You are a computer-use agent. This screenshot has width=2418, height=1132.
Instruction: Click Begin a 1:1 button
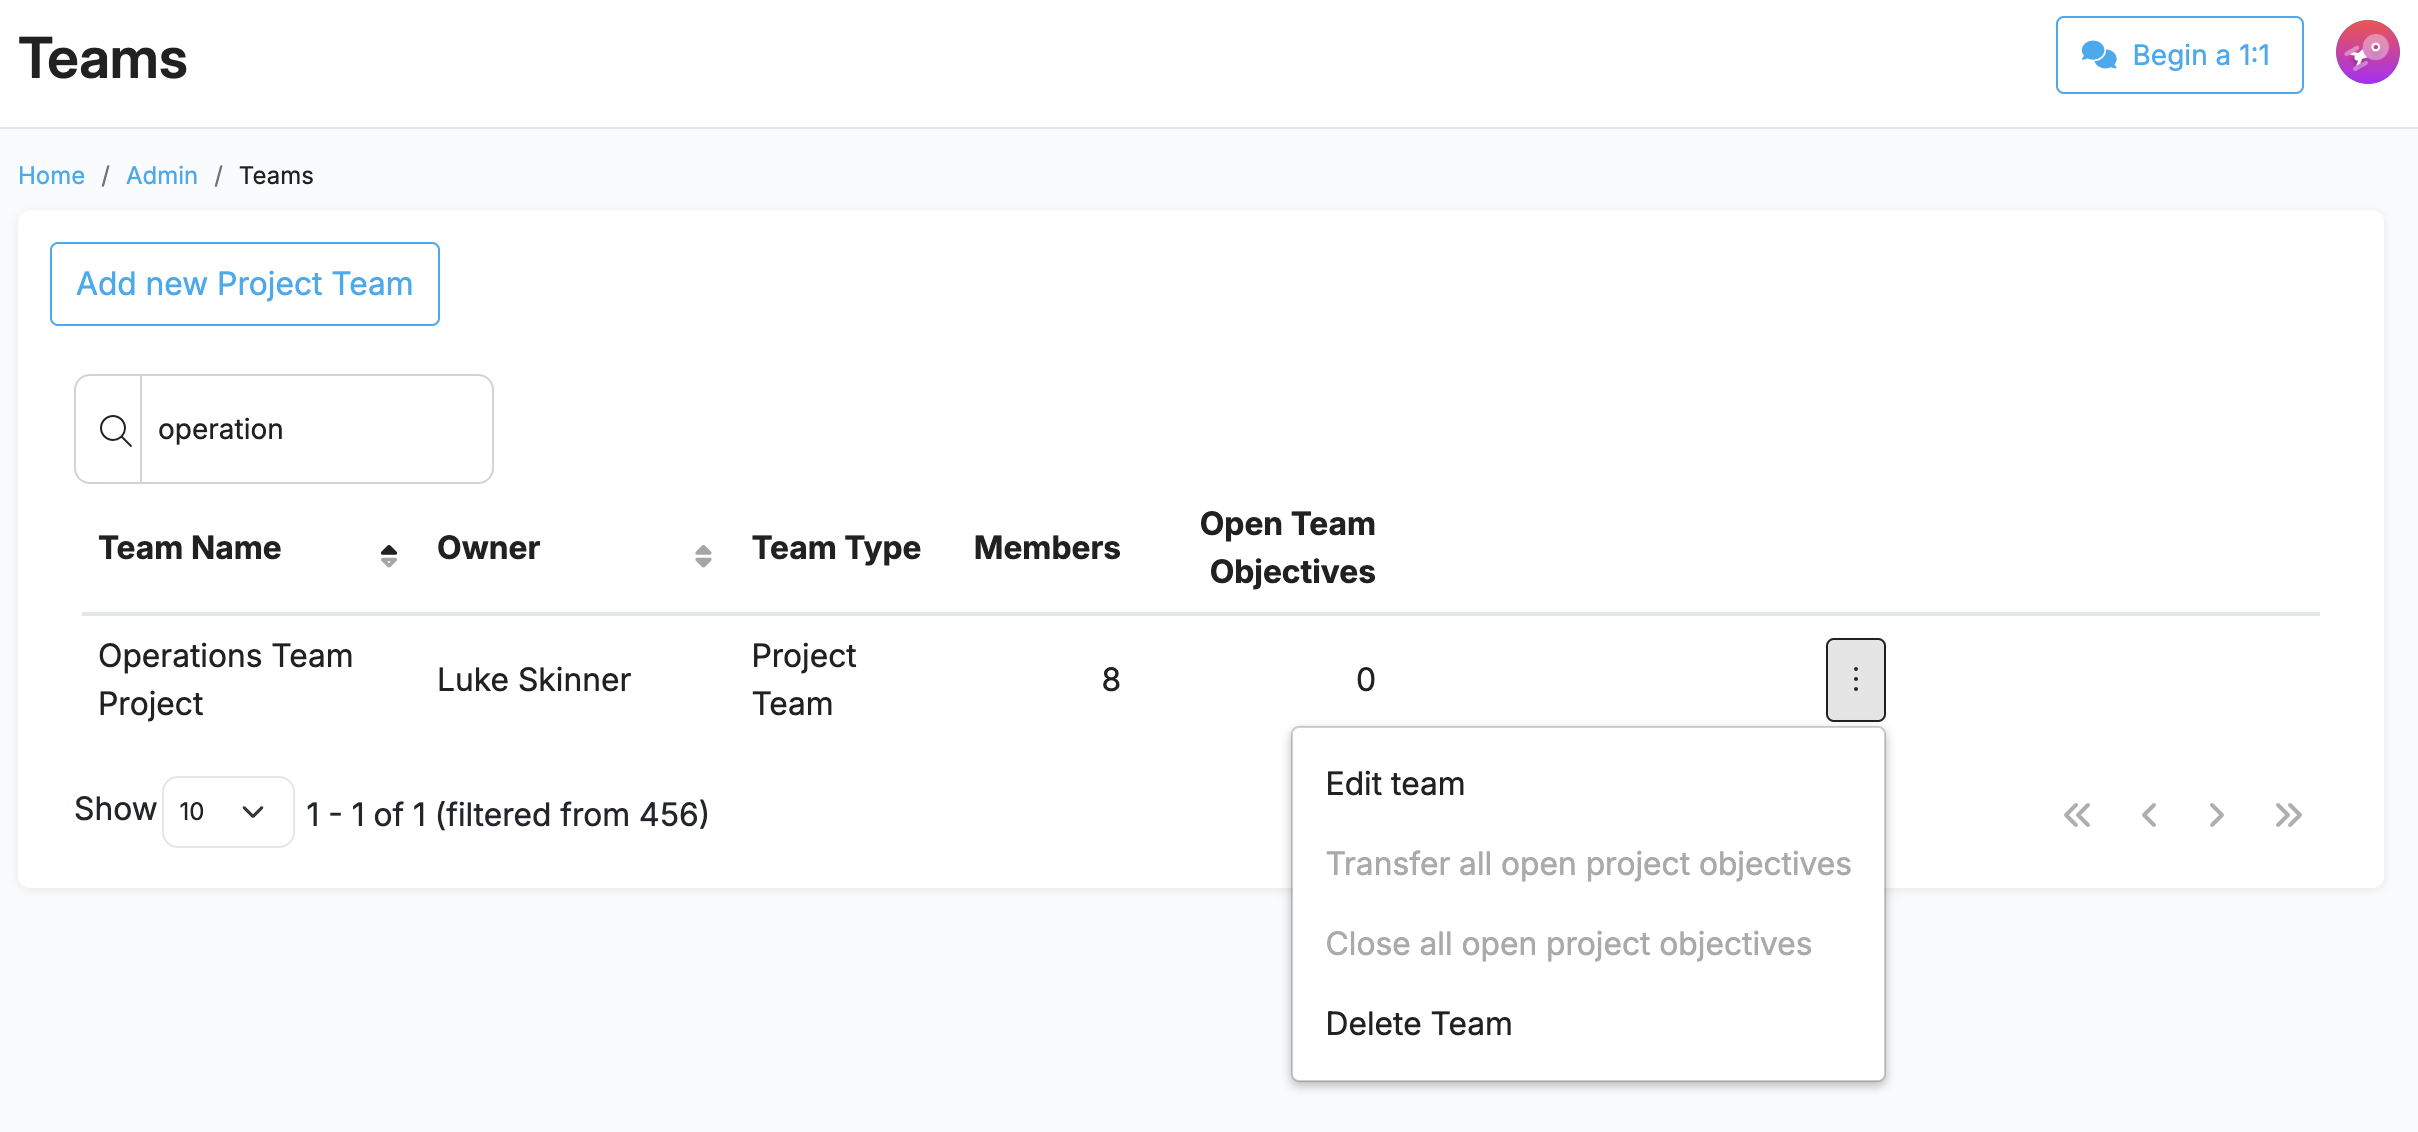coord(2179,55)
